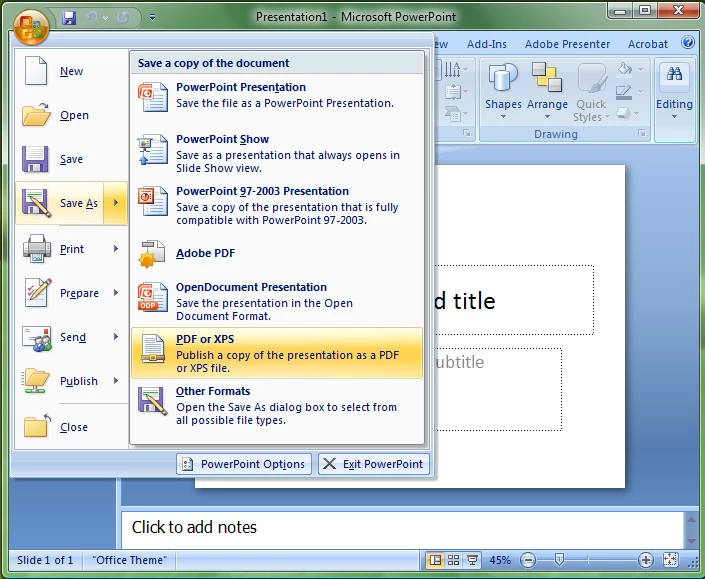This screenshot has height=579, width=705.
Task: Click the Save floppy disk icon
Action: pos(35,159)
